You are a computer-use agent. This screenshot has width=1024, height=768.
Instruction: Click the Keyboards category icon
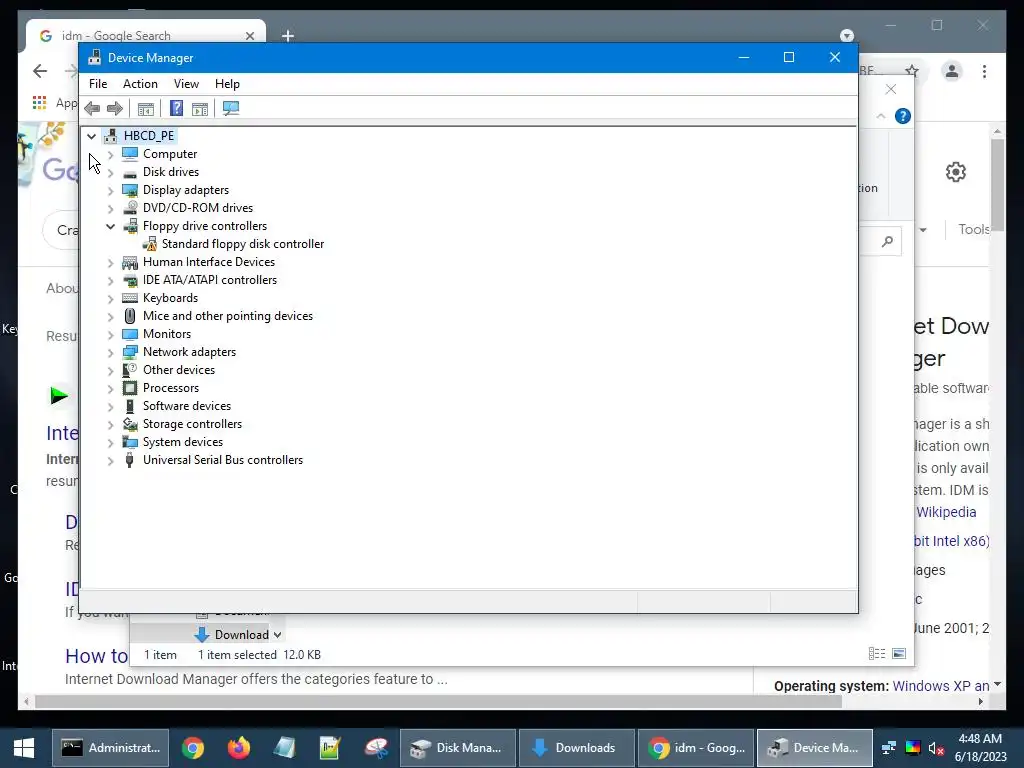(x=130, y=298)
